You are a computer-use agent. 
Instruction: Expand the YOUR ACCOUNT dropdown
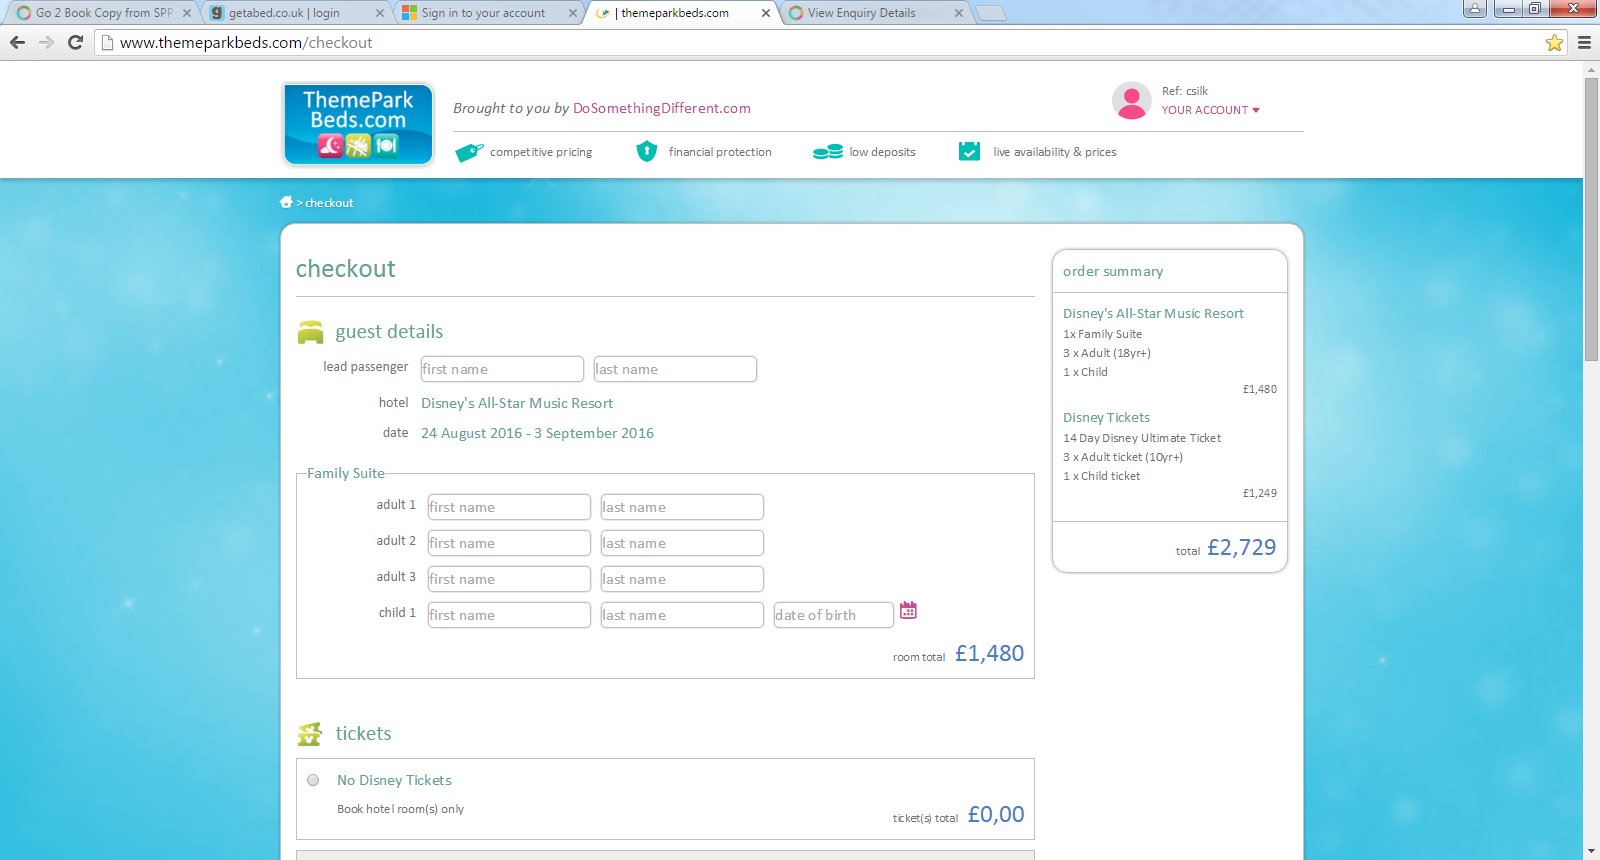coord(1210,110)
